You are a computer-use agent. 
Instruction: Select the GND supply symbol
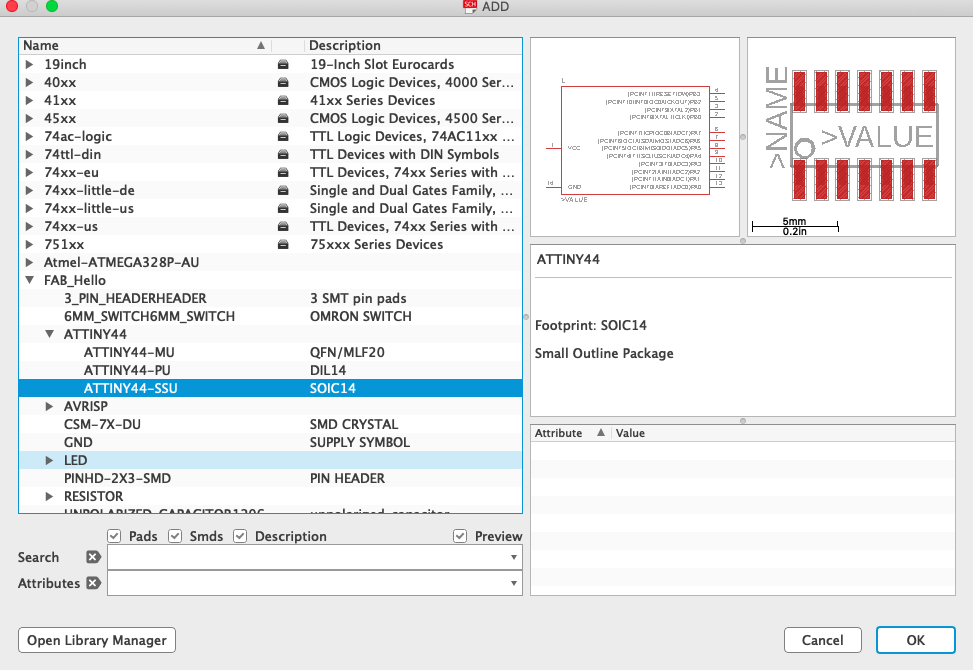pos(271,442)
